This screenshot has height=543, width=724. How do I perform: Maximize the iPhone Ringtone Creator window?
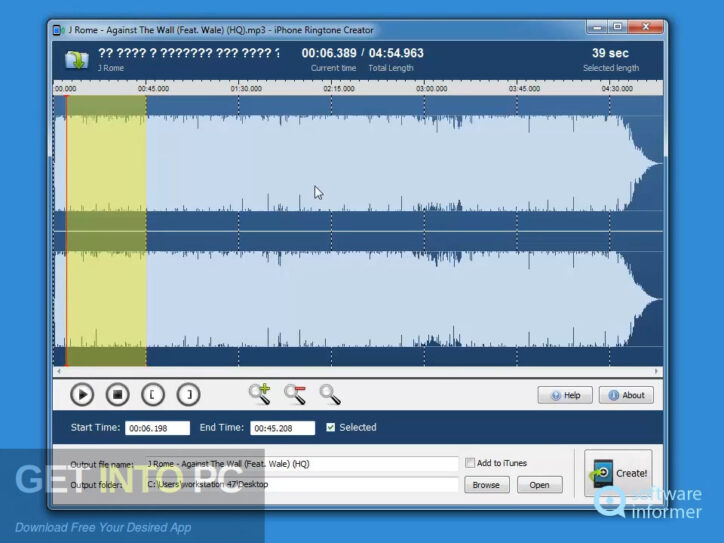click(617, 27)
